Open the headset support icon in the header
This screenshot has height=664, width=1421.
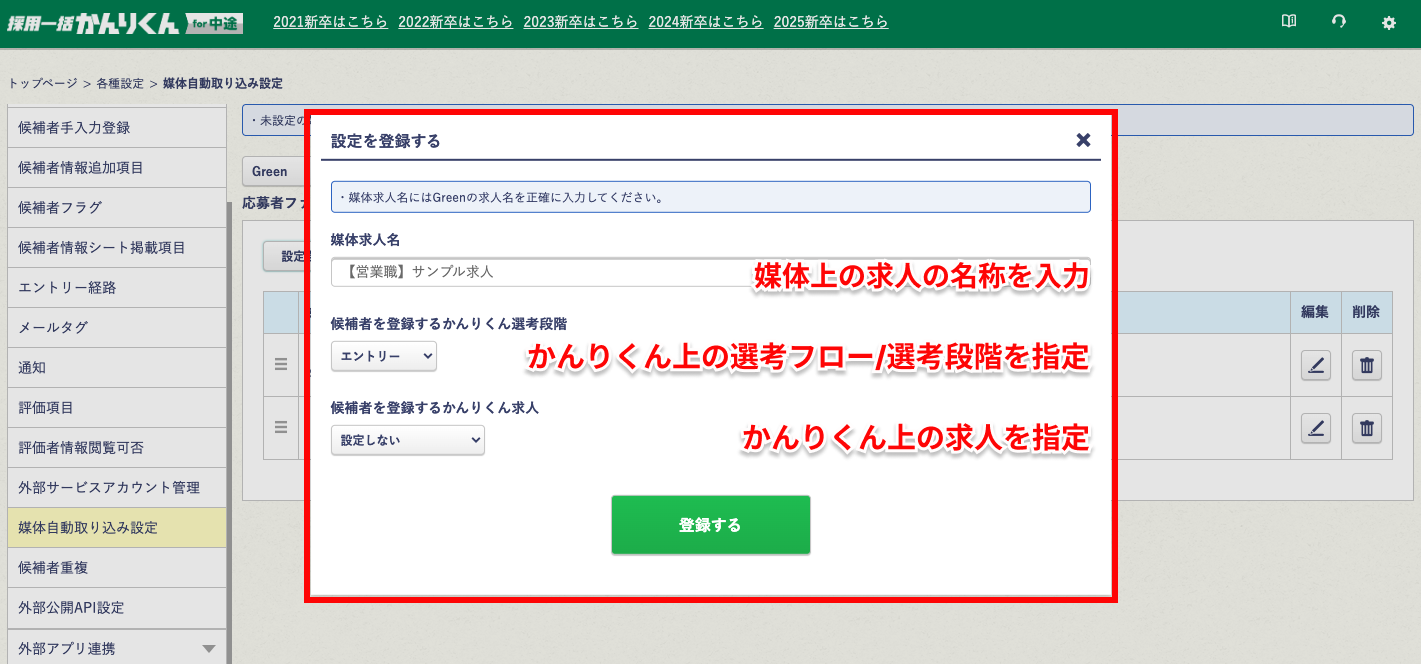click(x=1339, y=20)
